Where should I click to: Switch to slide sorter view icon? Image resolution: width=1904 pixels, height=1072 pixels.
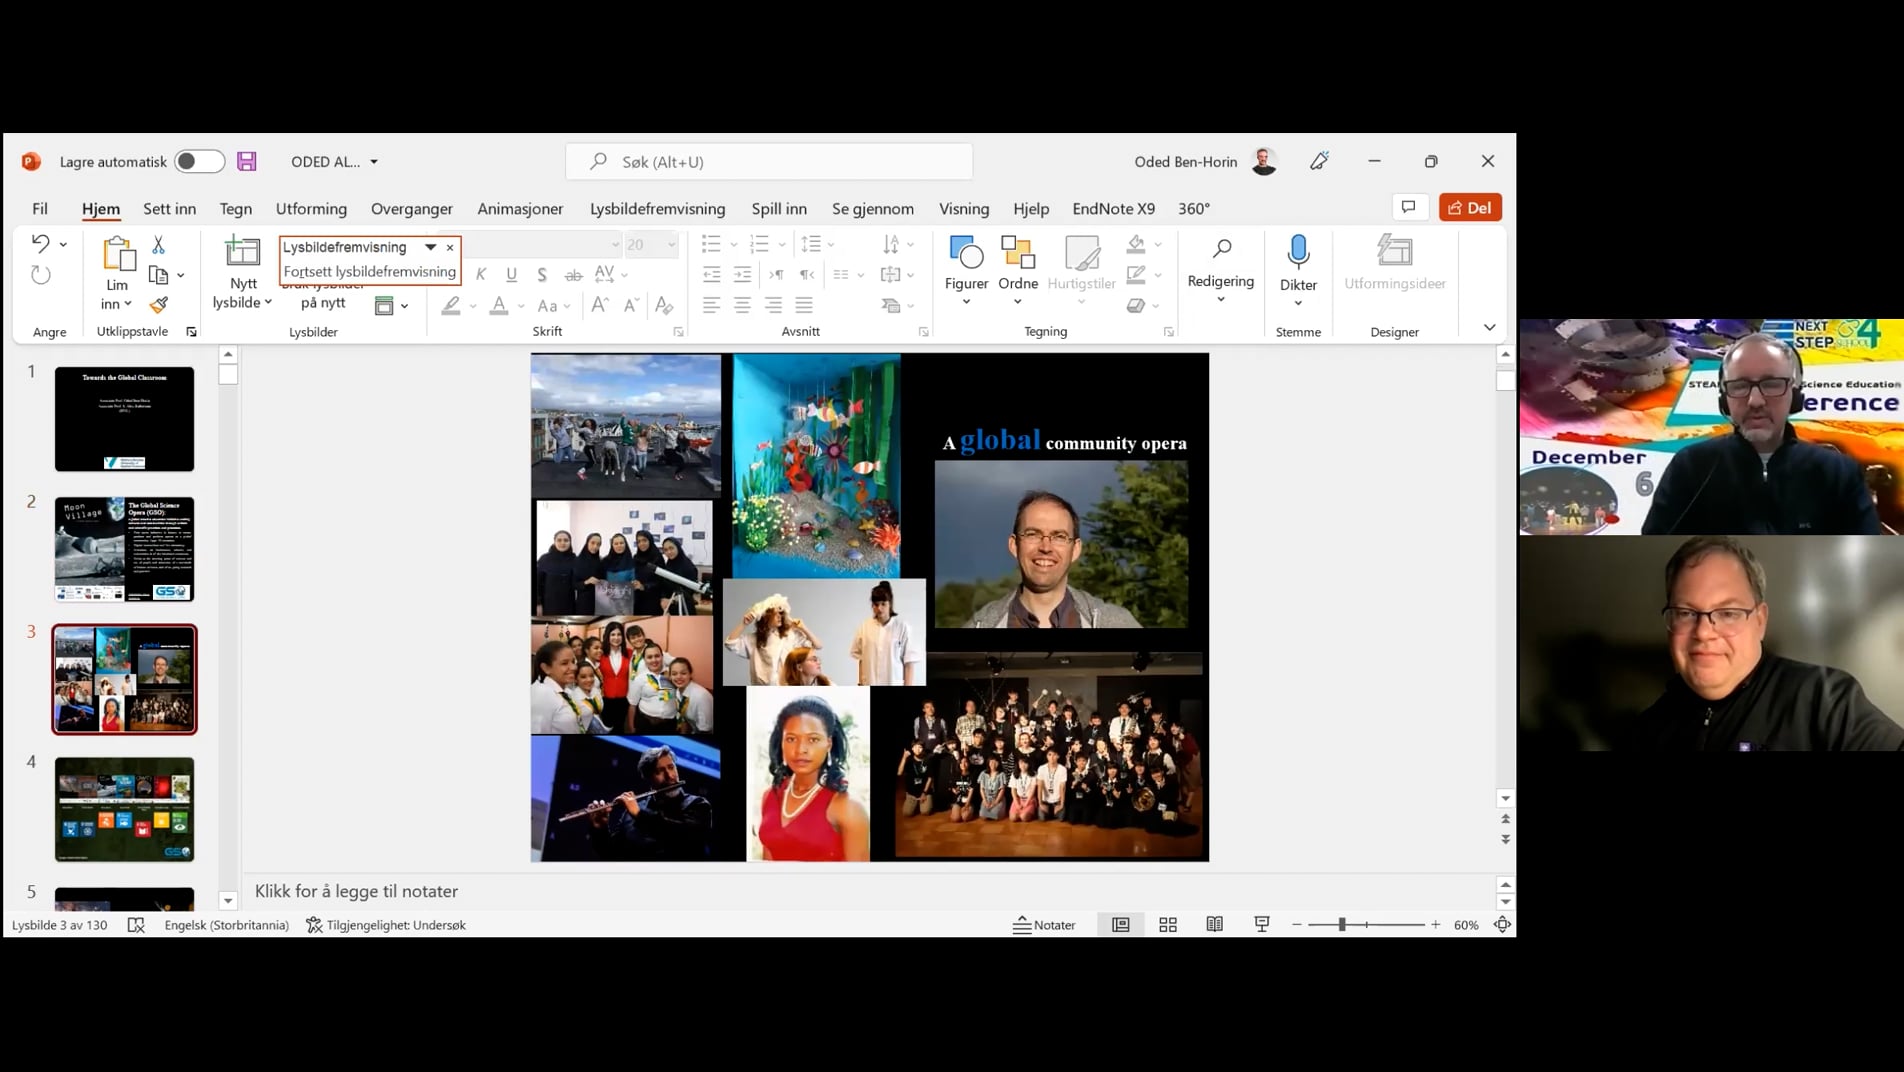tap(1167, 924)
